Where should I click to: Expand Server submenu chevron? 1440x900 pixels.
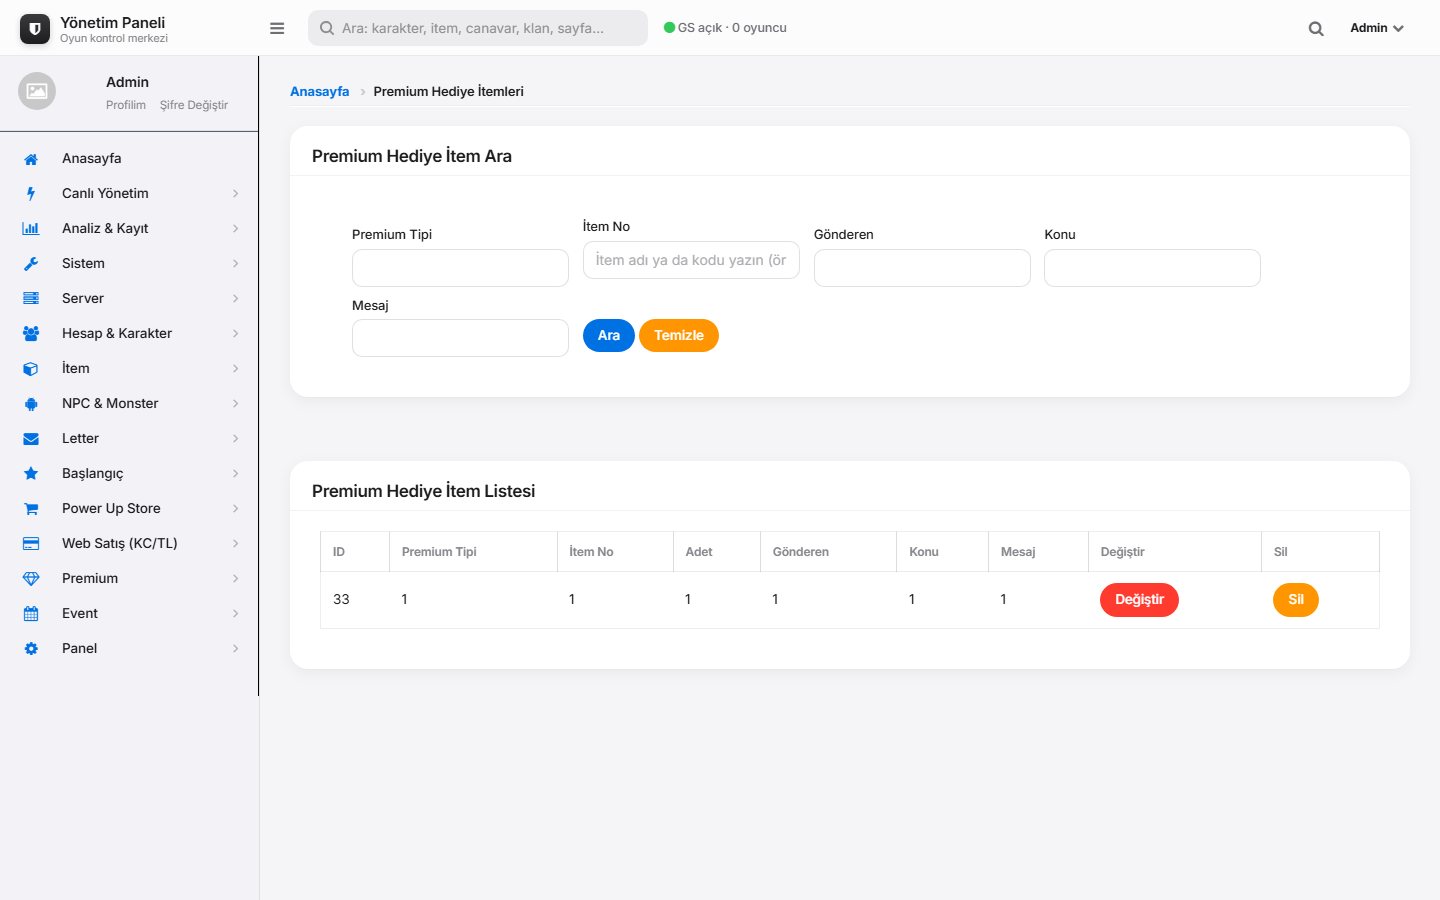[x=236, y=299]
